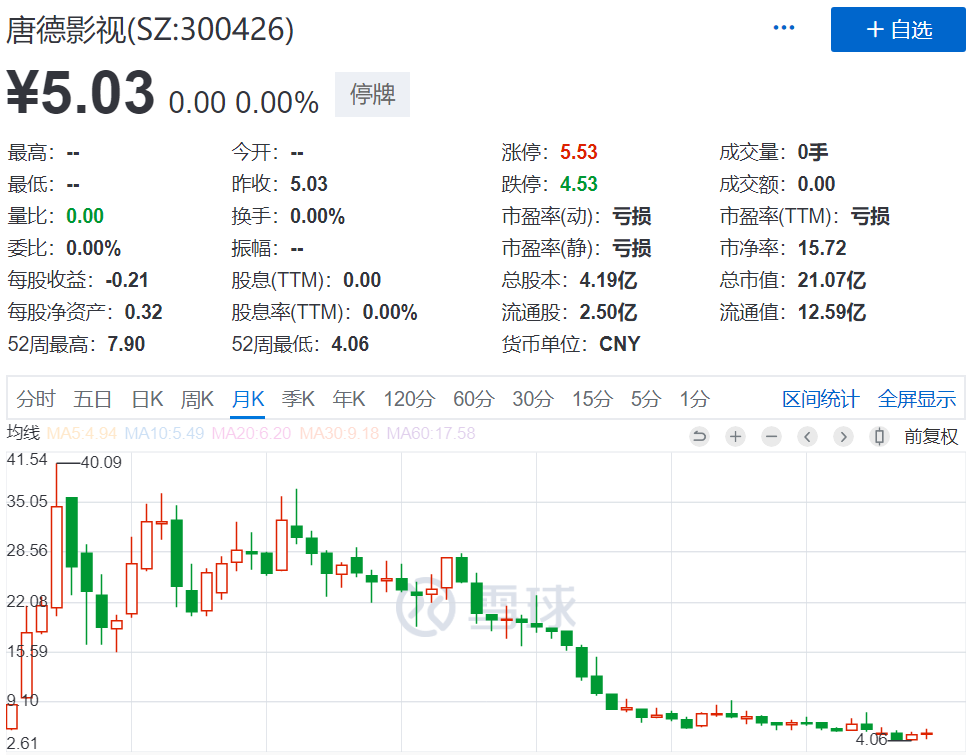This screenshot has height=755, width=972.
Task: Click the undo/reset chart icon
Action: (x=698, y=436)
